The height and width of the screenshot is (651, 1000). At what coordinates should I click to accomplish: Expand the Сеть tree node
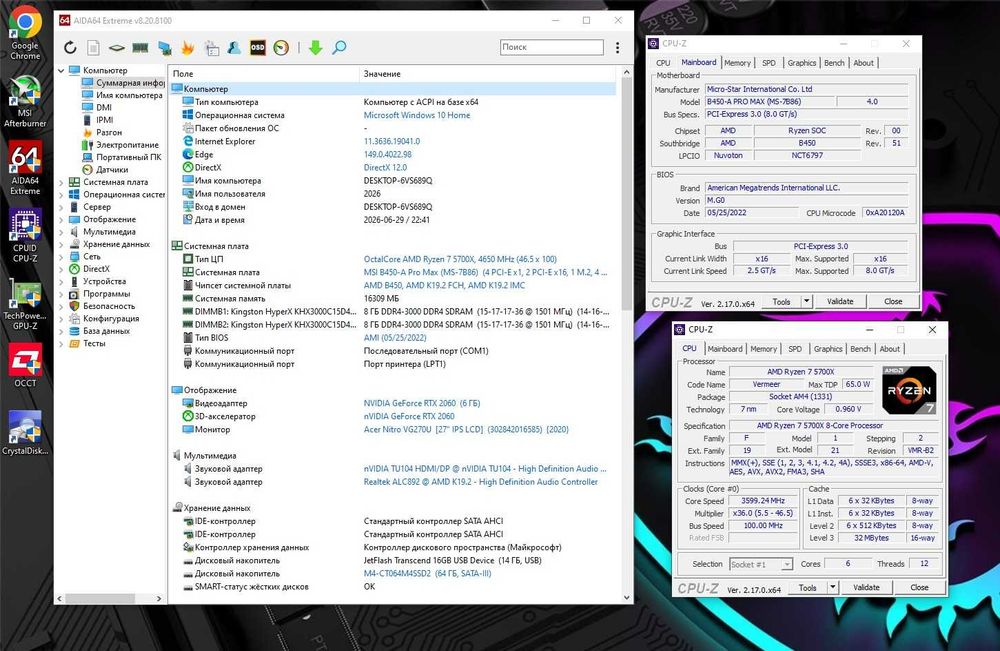click(x=61, y=257)
